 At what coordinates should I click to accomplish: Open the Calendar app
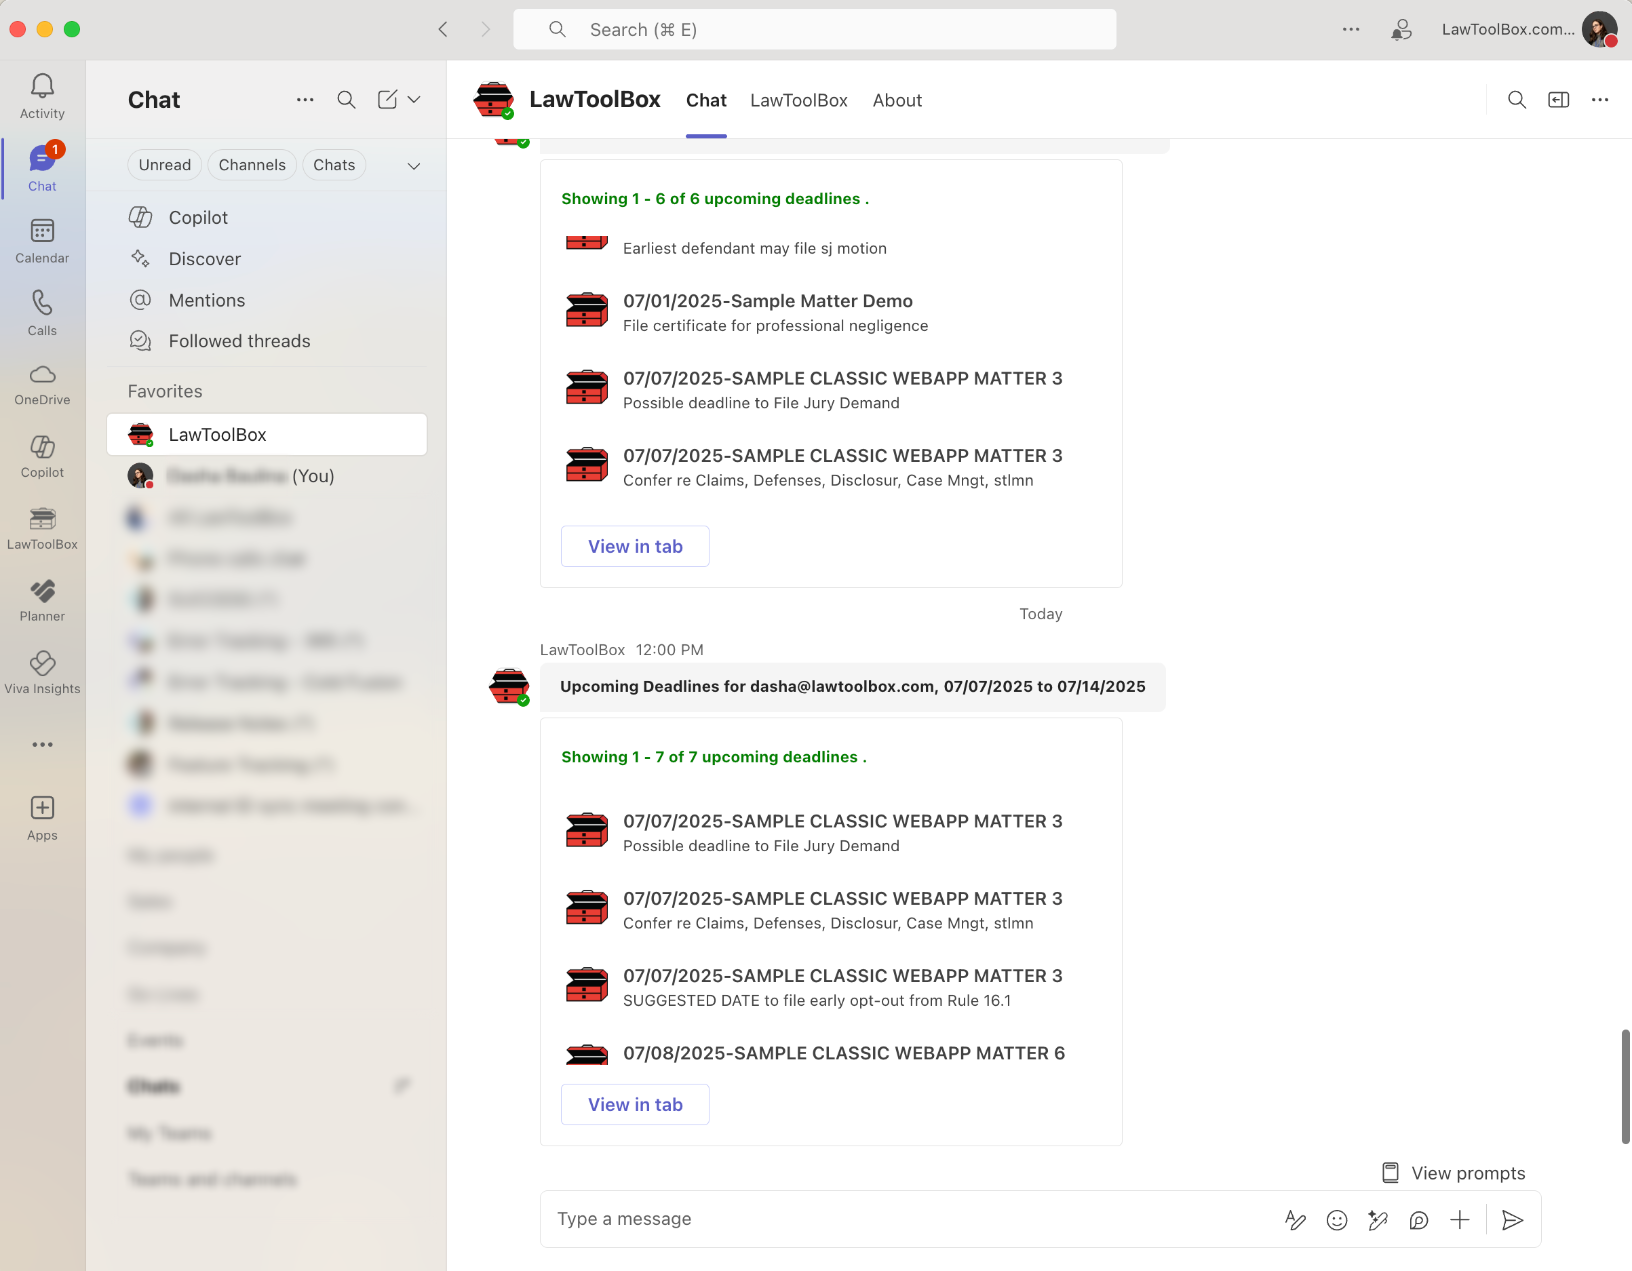coord(42,241)
